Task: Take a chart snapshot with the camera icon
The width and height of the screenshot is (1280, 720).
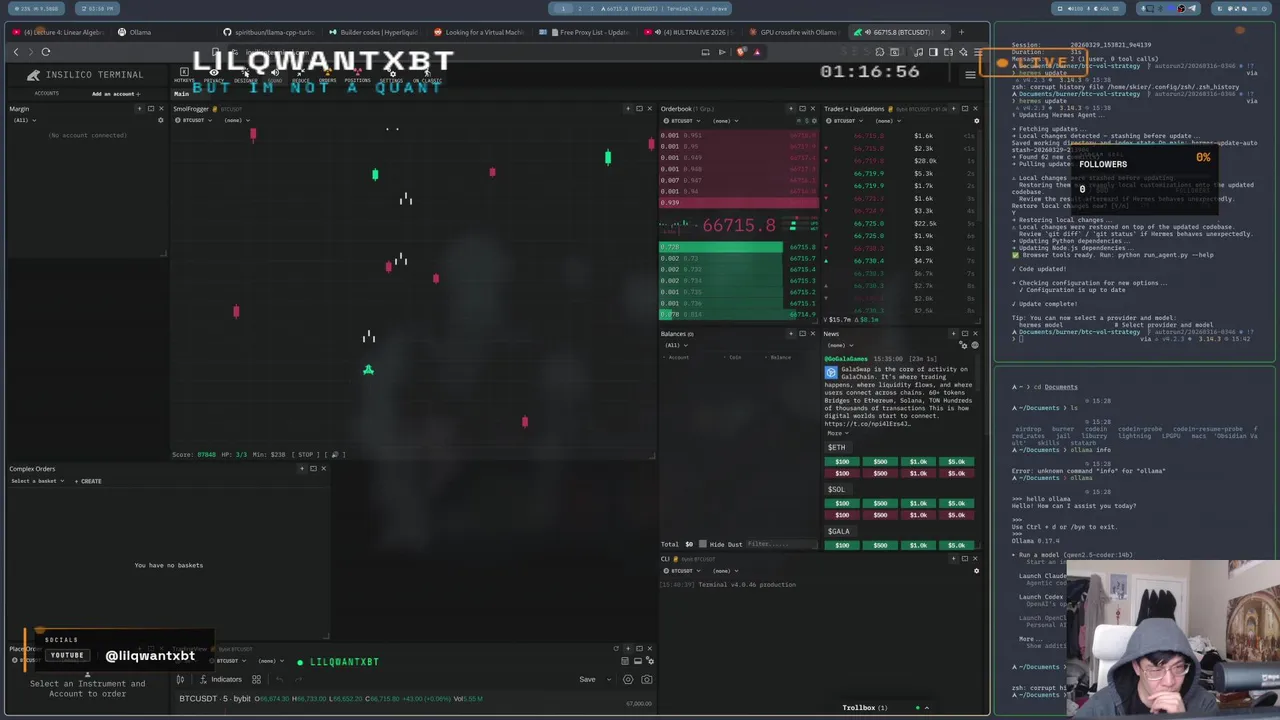Action: [x=646, y=679]
